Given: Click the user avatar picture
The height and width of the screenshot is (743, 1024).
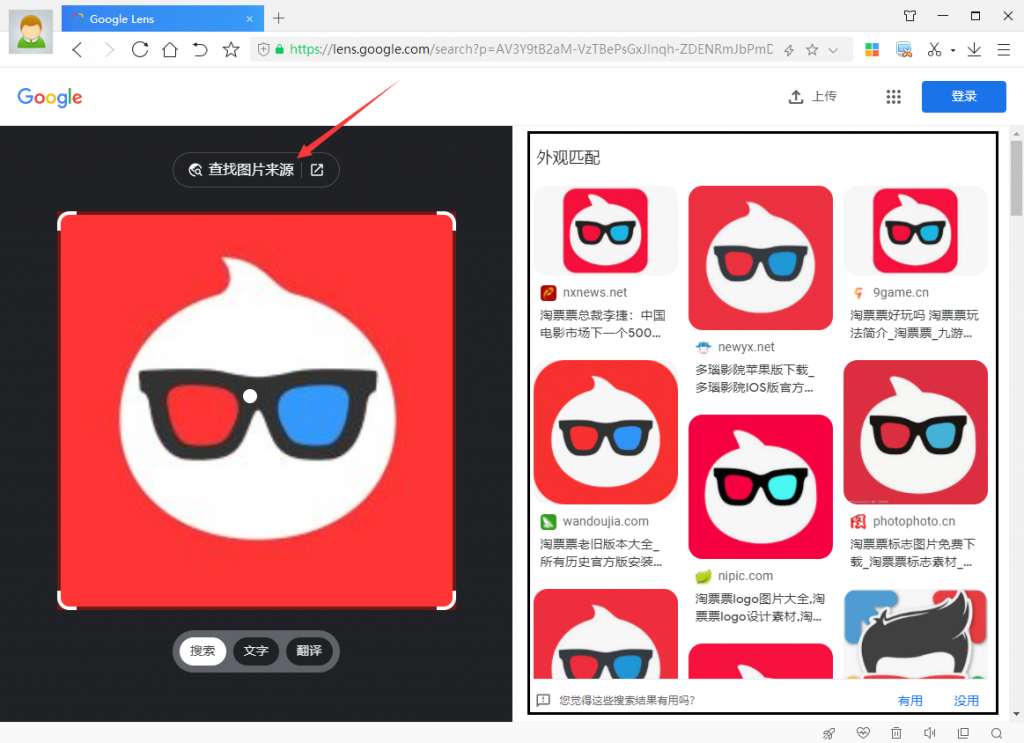Looking at the screenshot, I should tap(31, 31).
